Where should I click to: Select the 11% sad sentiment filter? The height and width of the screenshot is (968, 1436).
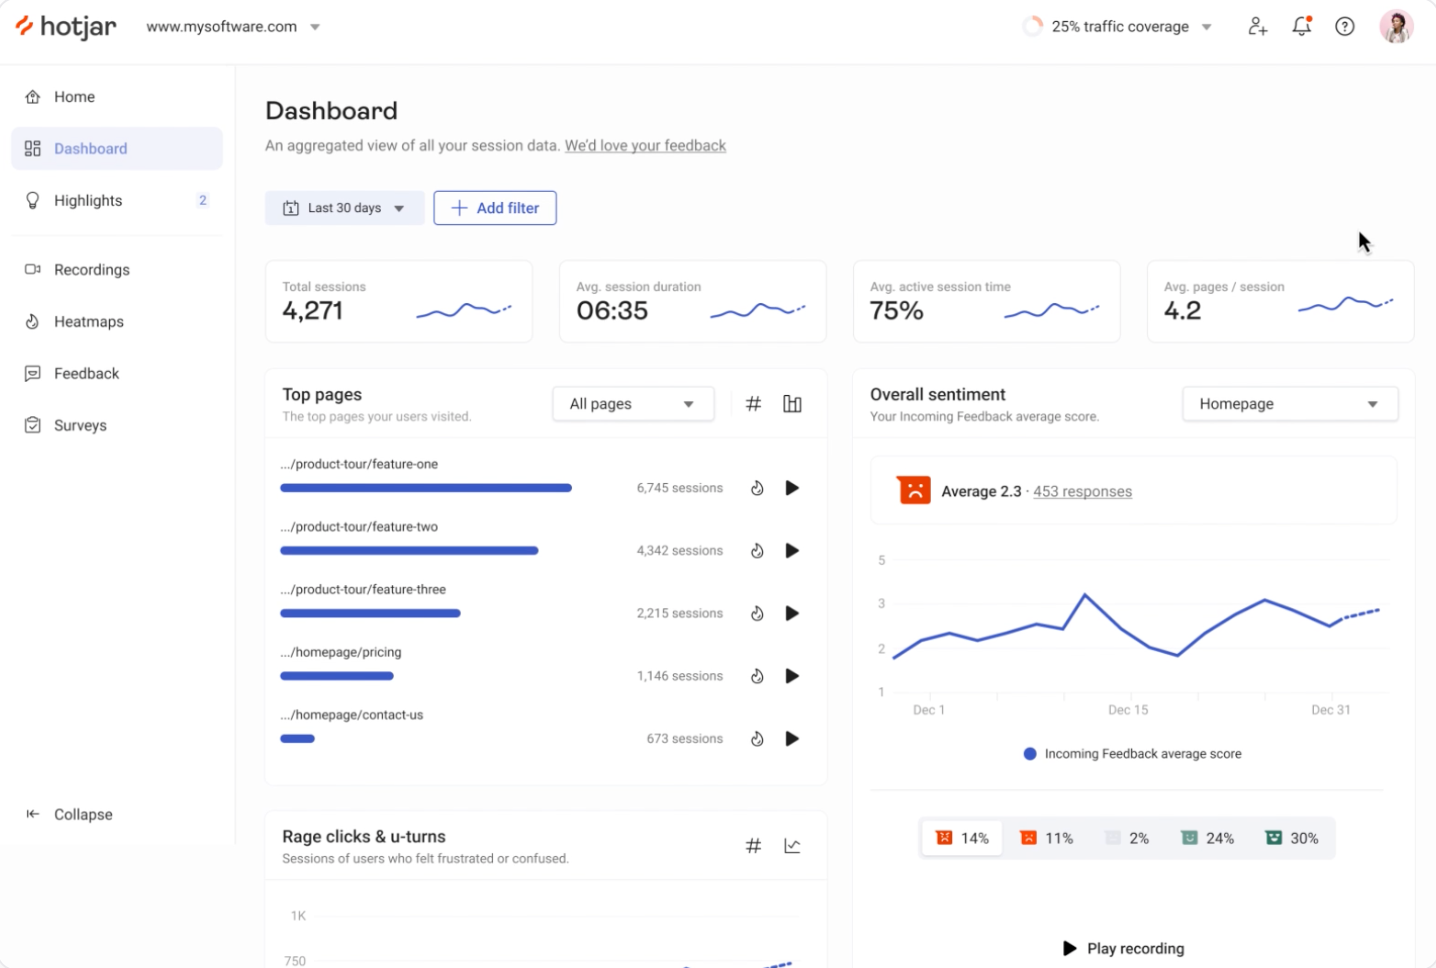coord(1046,838)
